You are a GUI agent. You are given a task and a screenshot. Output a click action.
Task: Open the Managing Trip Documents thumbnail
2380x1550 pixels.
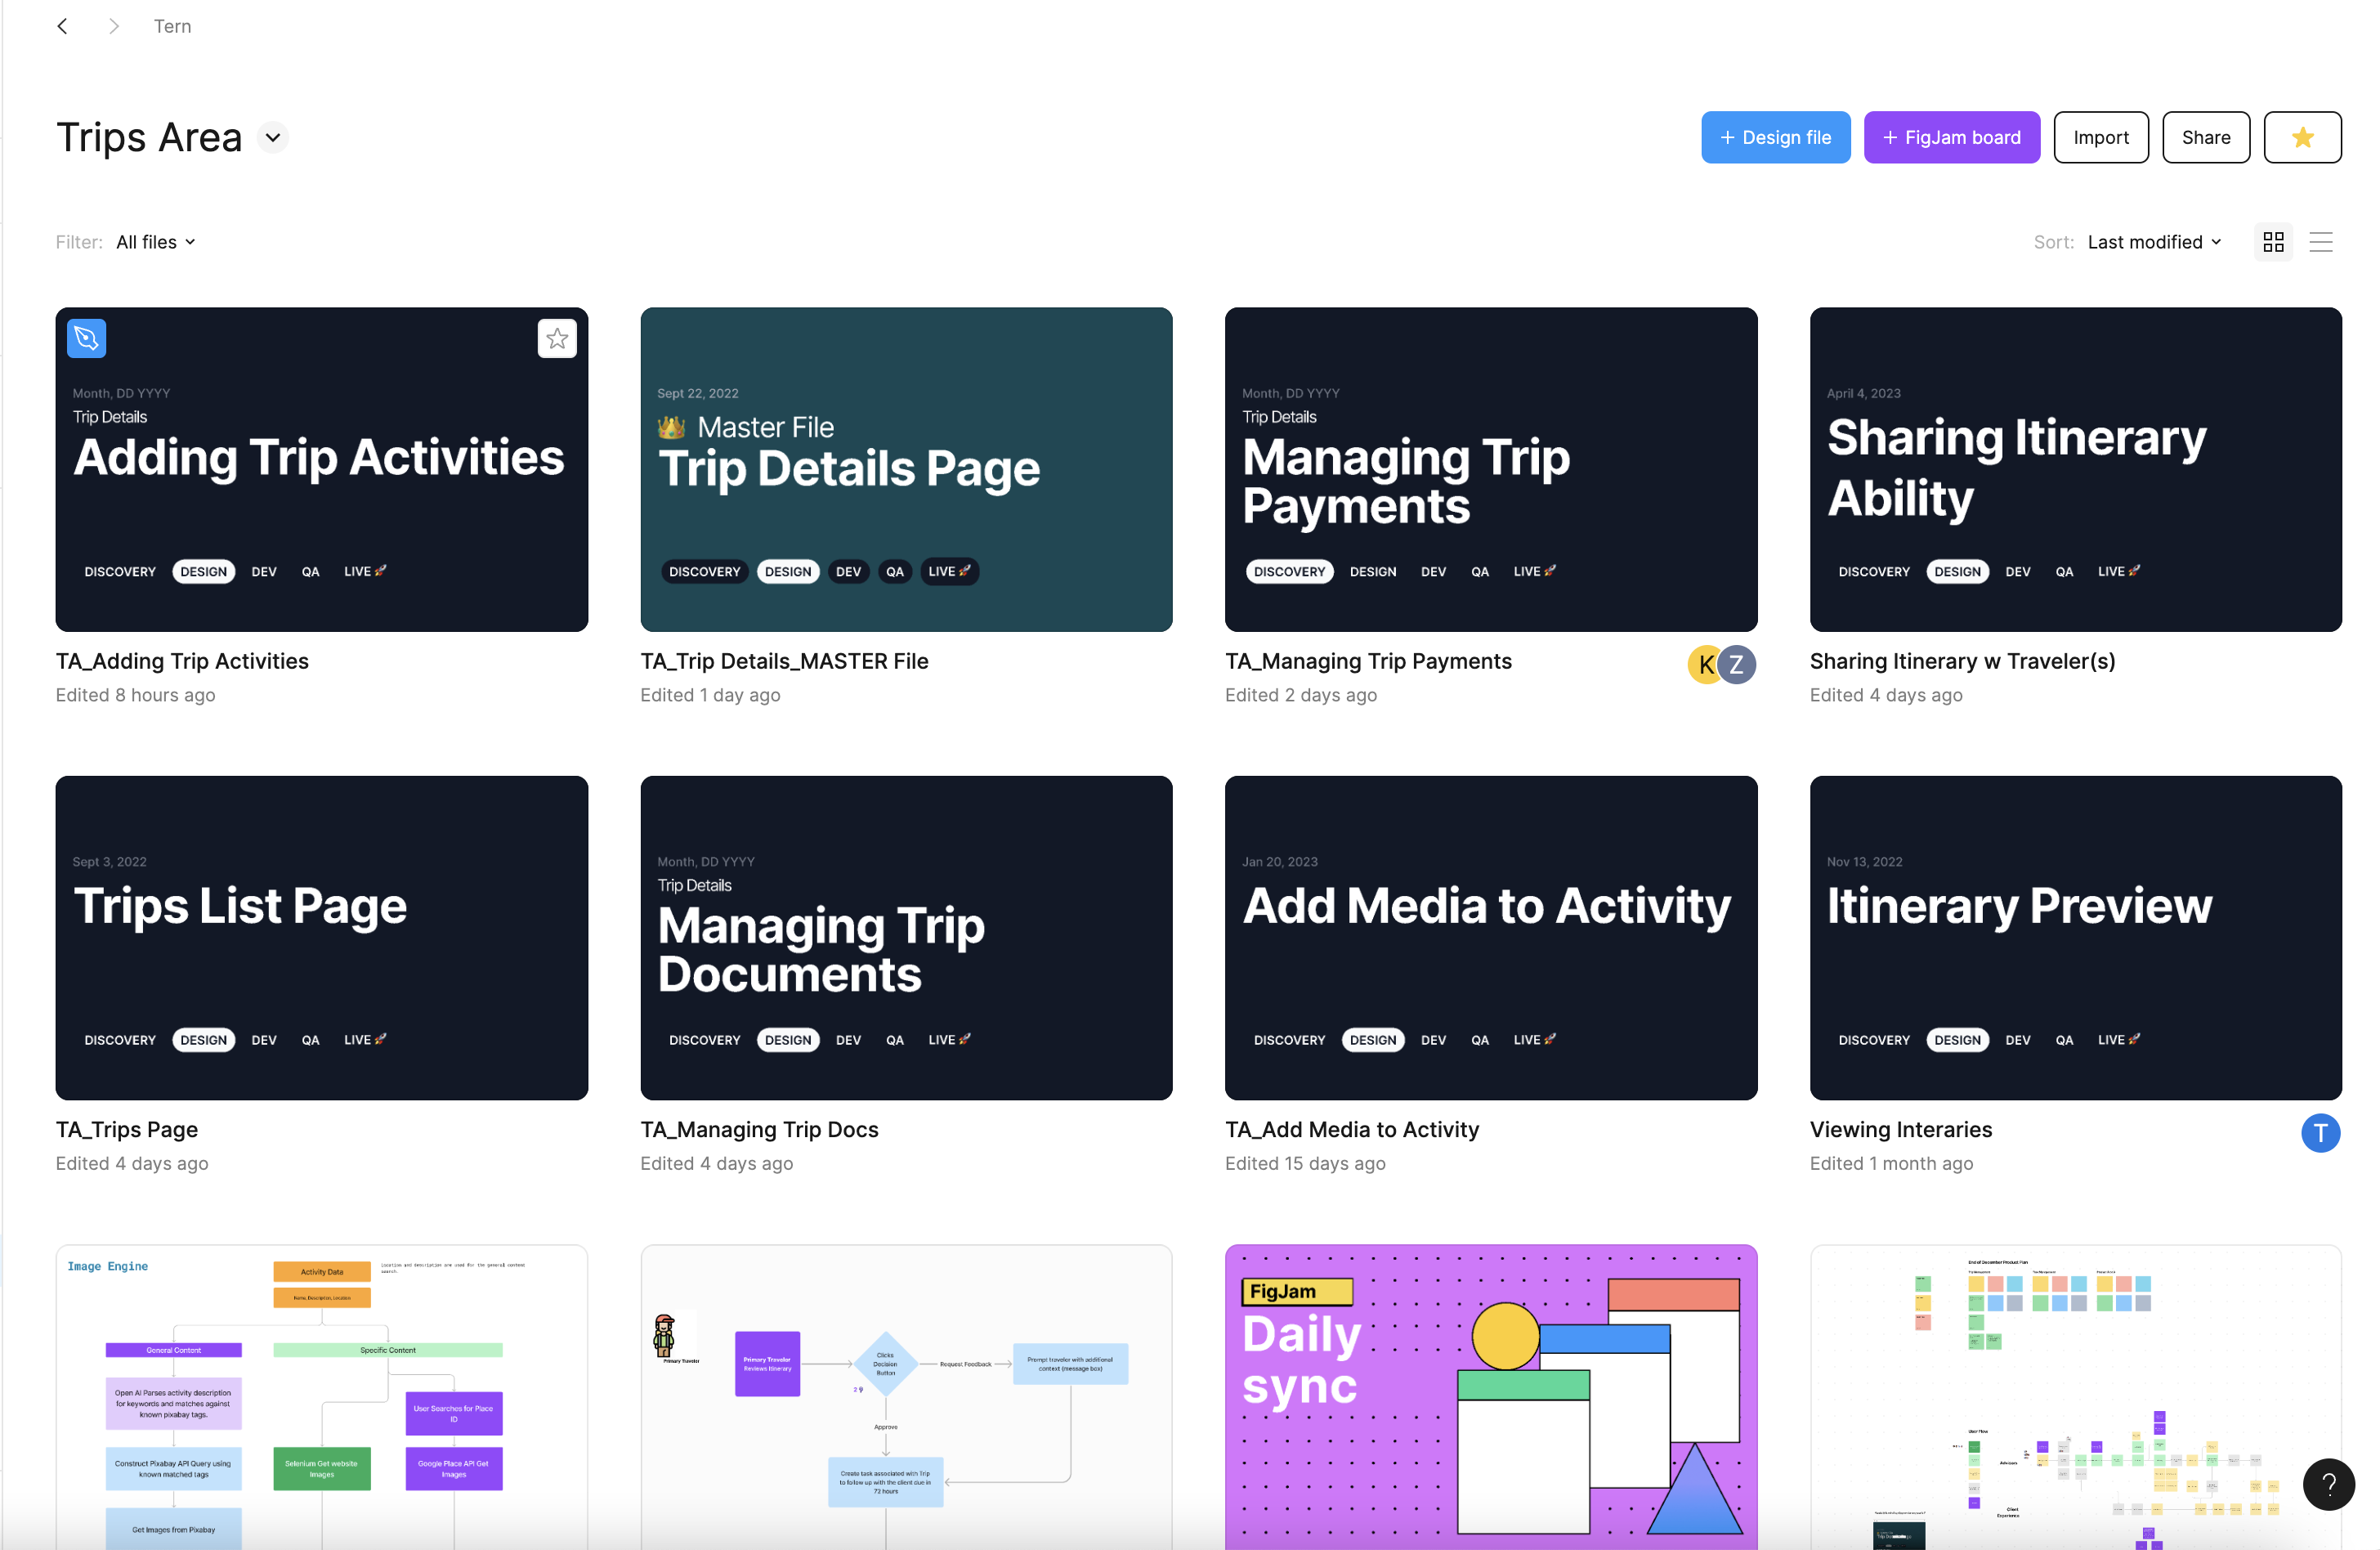tap(906, 937)
